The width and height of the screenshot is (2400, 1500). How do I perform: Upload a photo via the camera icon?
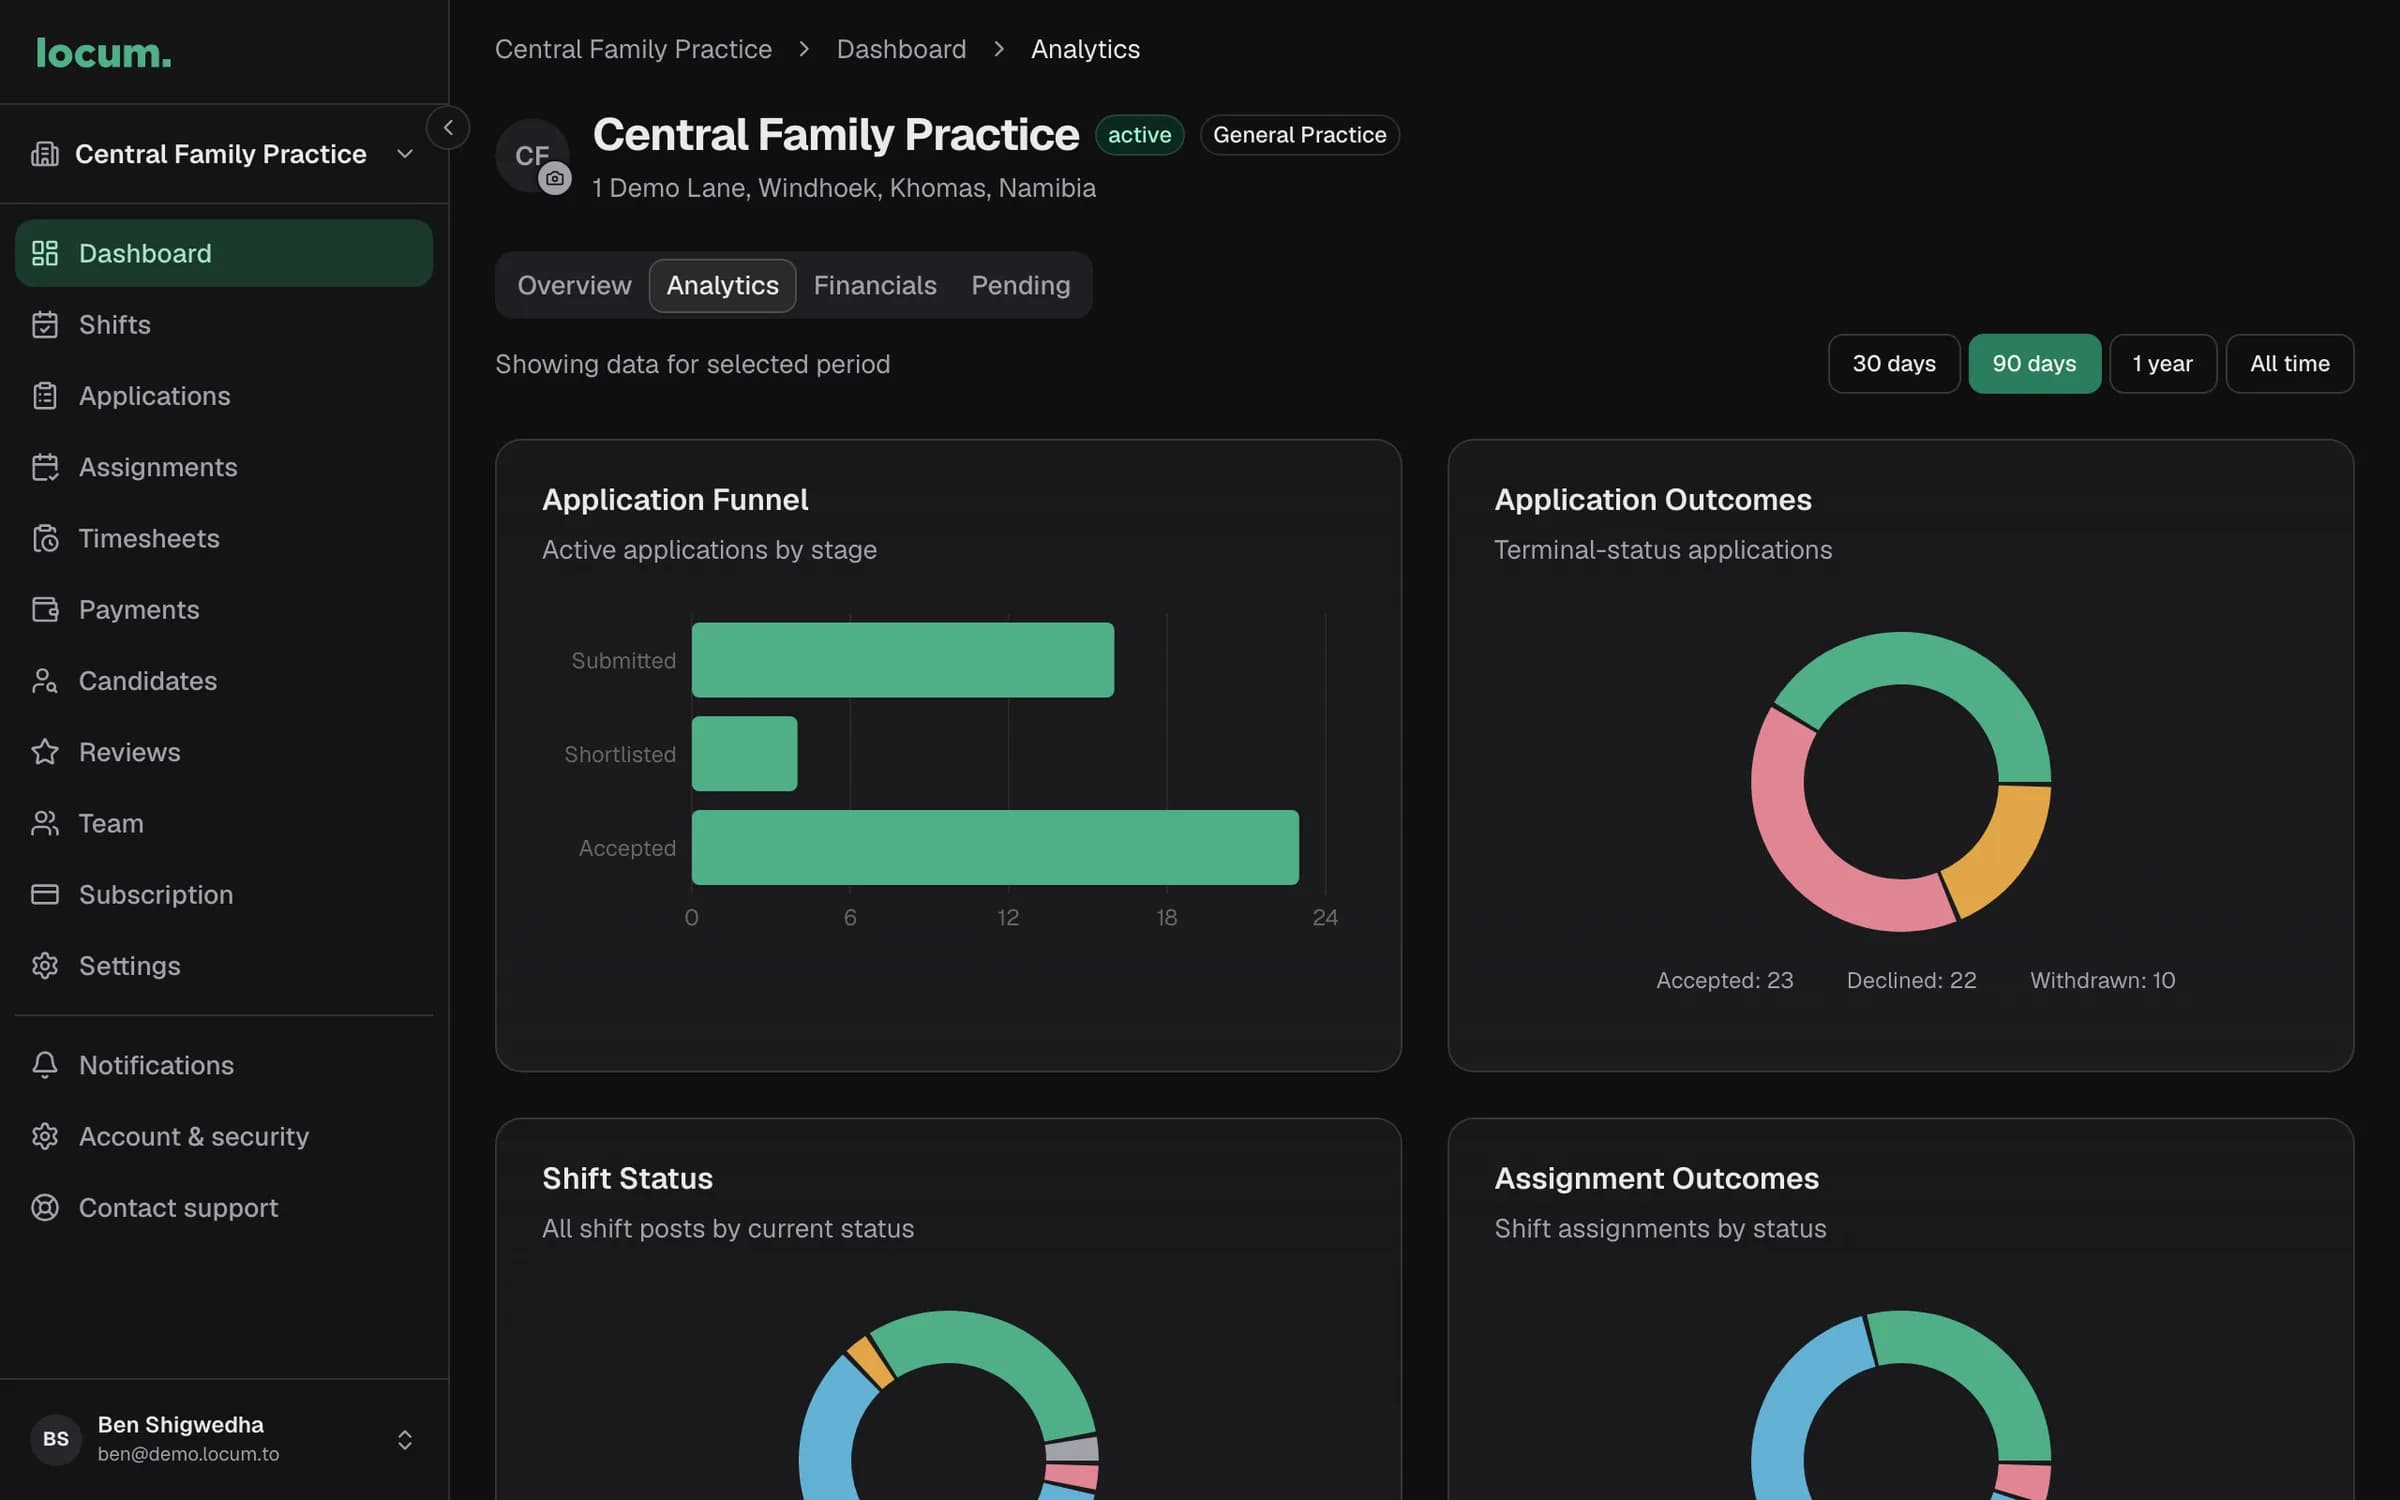tap(555, 179)
